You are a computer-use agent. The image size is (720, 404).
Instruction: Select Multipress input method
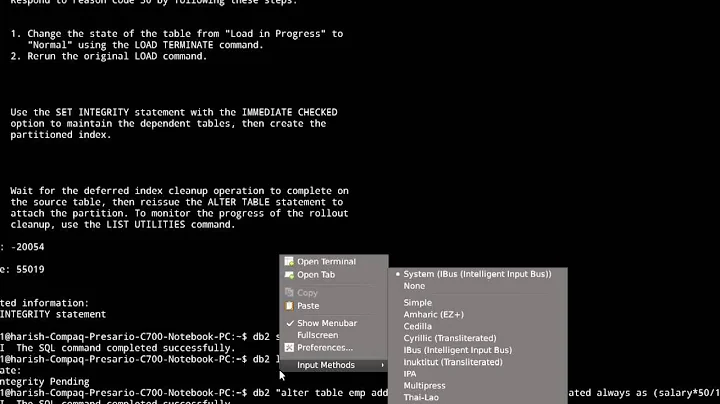tap(478, 386)
